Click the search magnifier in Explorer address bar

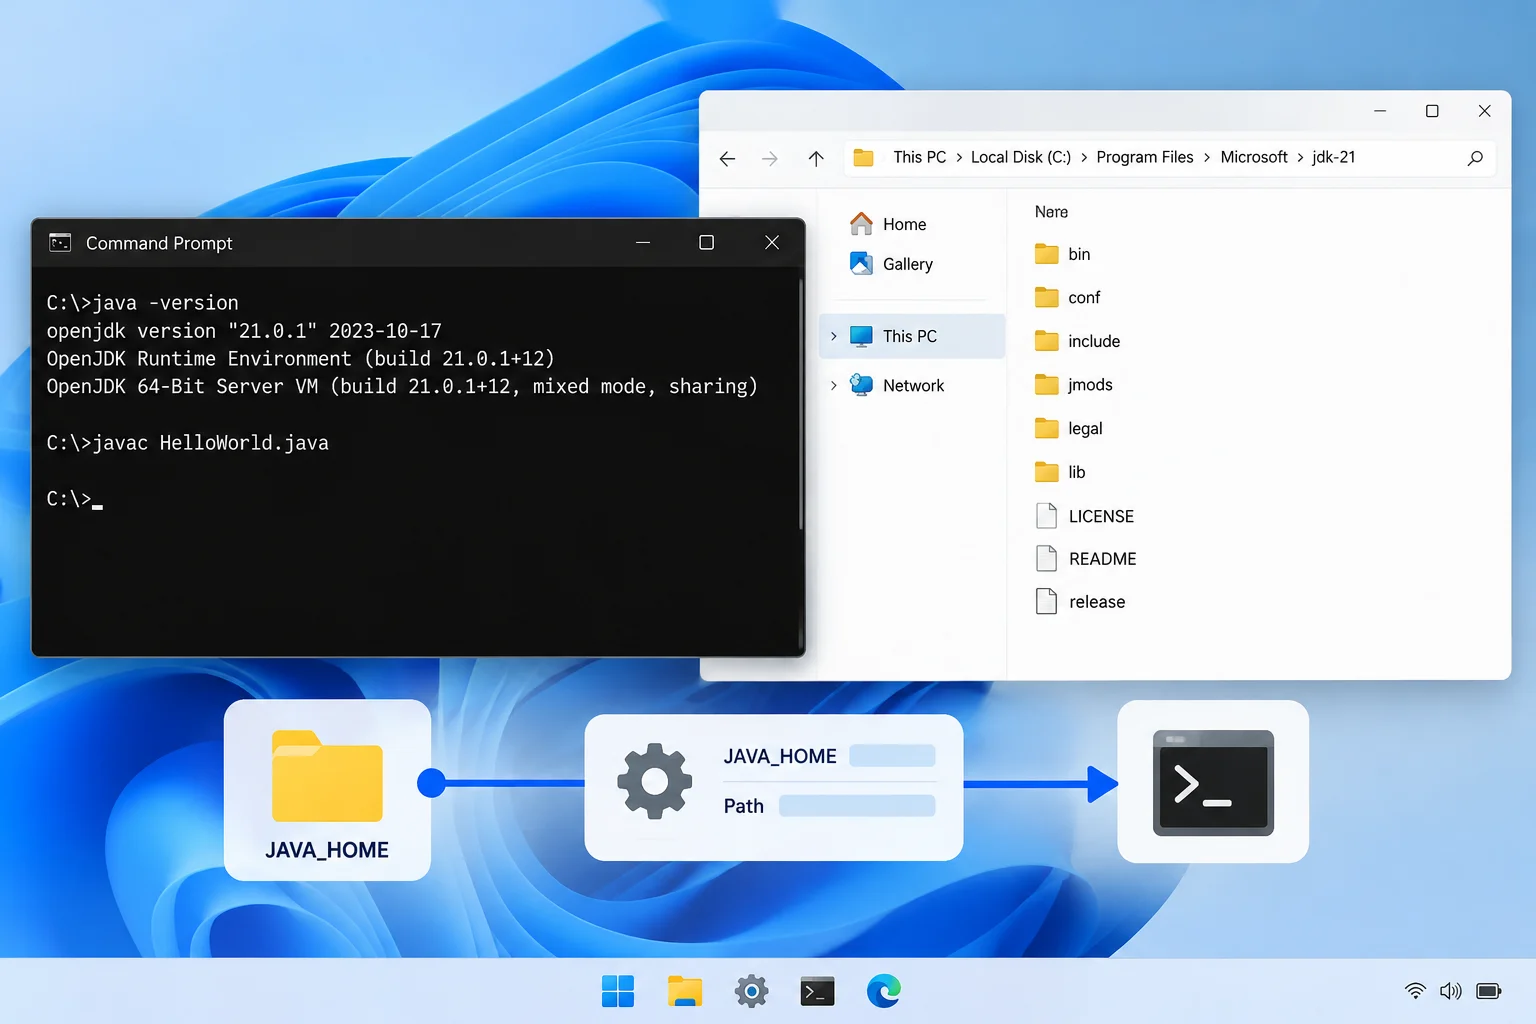click(1475, 158)
